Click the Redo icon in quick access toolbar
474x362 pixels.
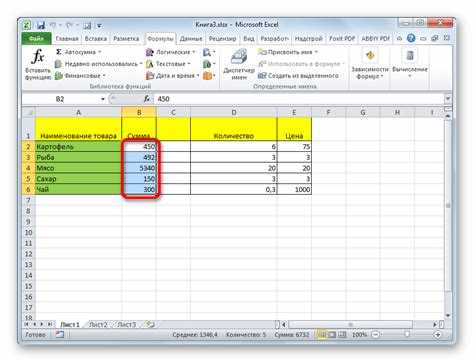click(70, 25)
